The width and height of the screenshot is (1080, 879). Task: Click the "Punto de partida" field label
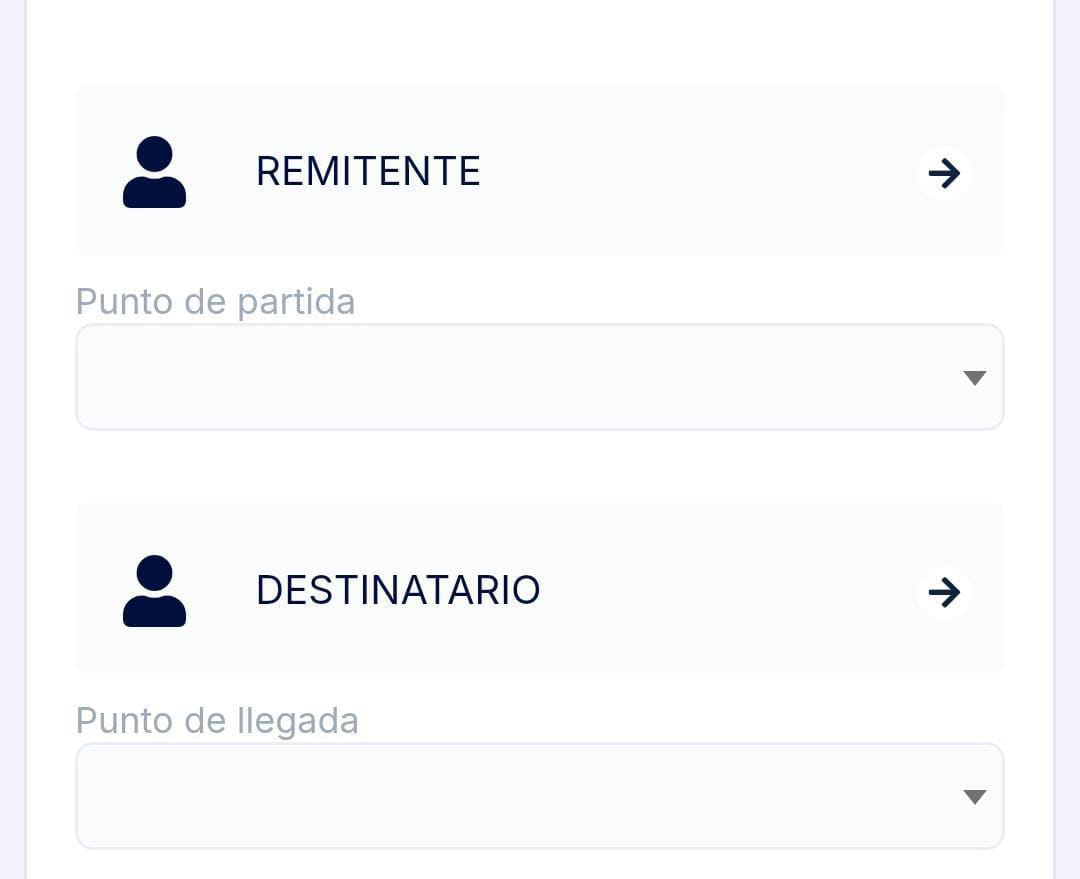coord(215,301)
